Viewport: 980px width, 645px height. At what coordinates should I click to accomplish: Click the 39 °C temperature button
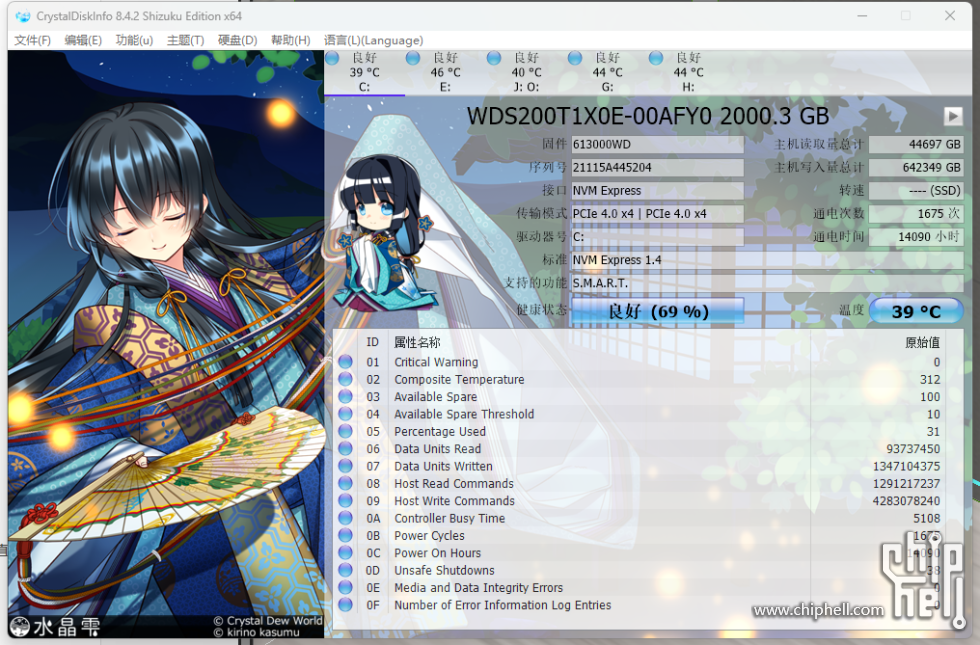tap(916, 311)
